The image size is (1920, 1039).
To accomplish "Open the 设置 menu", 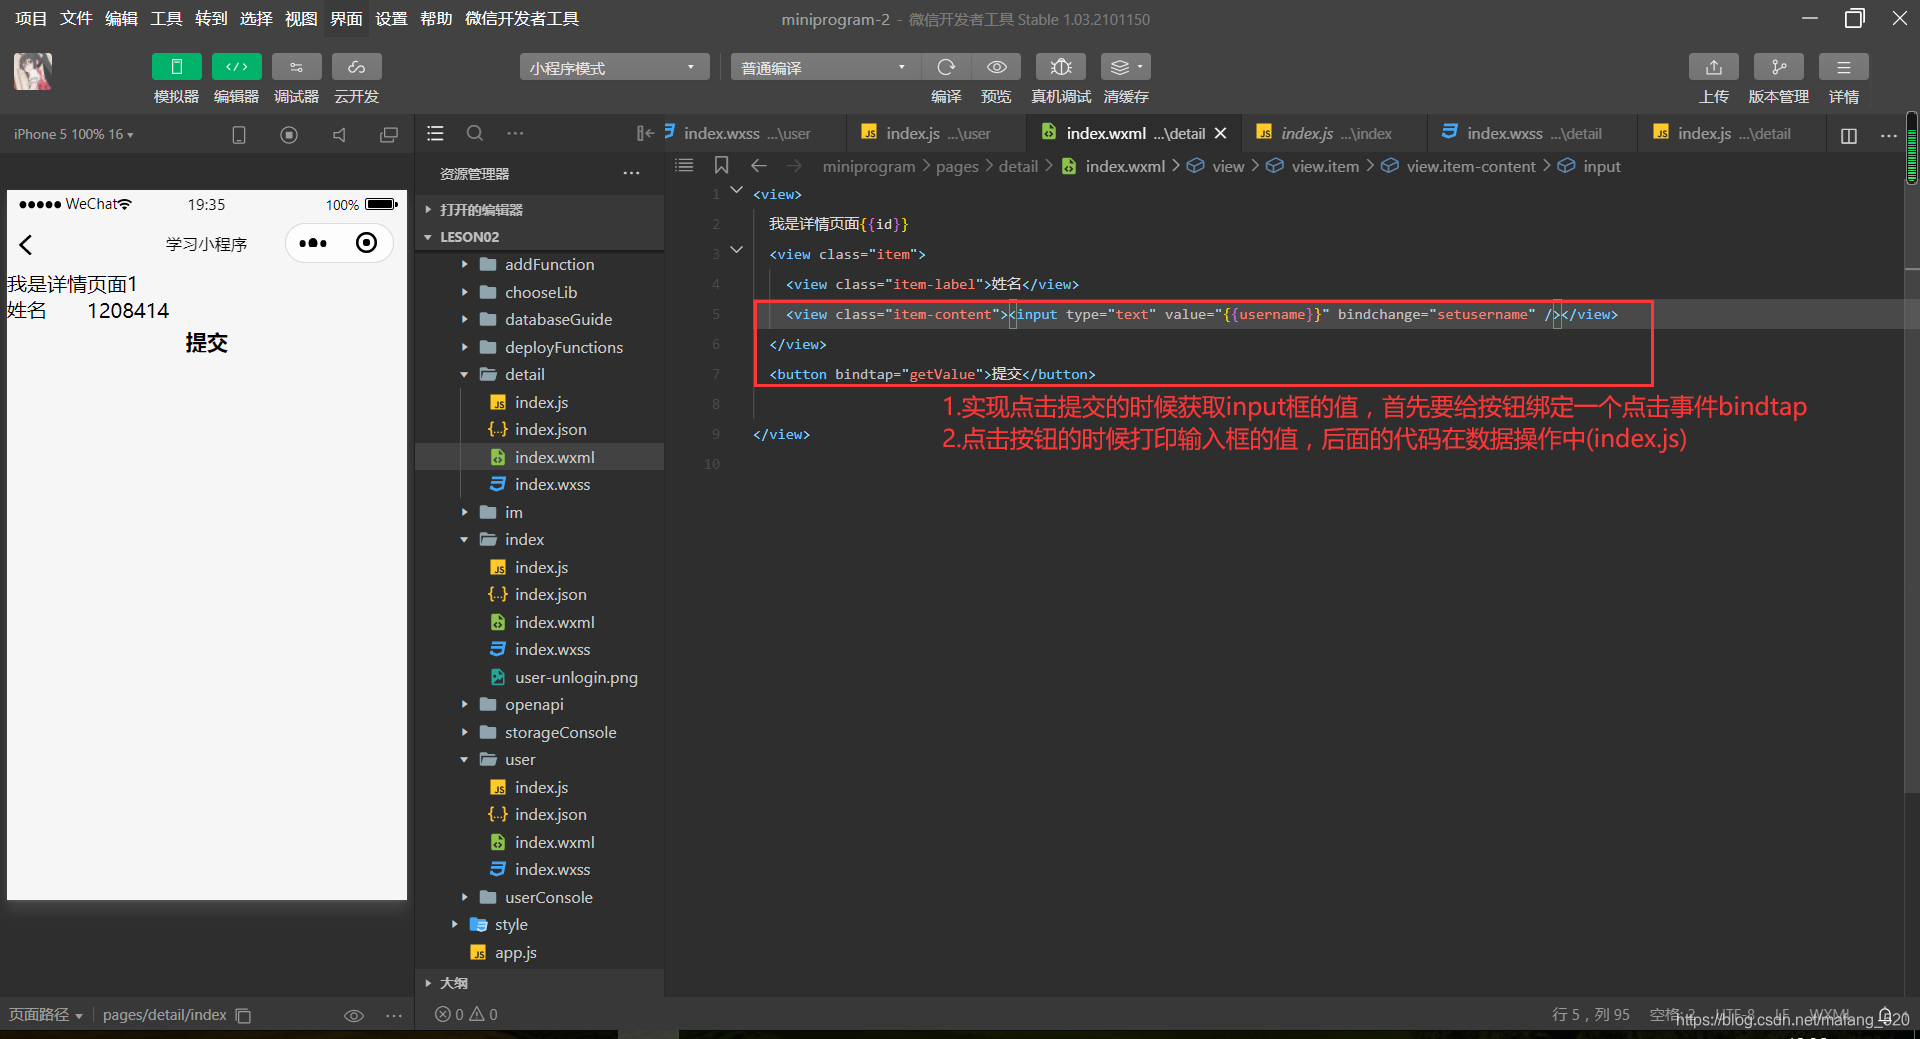I will 391,18.
